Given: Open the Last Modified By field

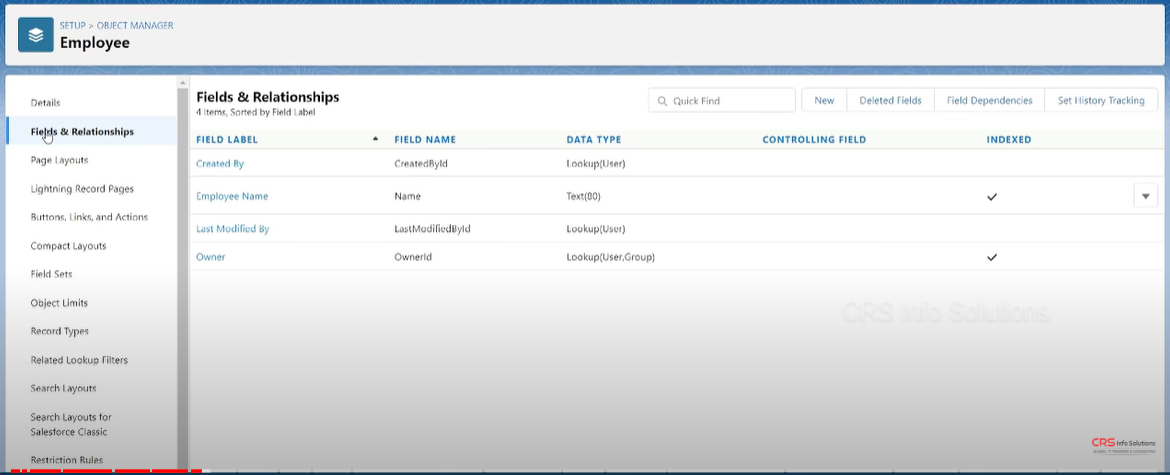Looking at the screenshot, I should 233,229.
